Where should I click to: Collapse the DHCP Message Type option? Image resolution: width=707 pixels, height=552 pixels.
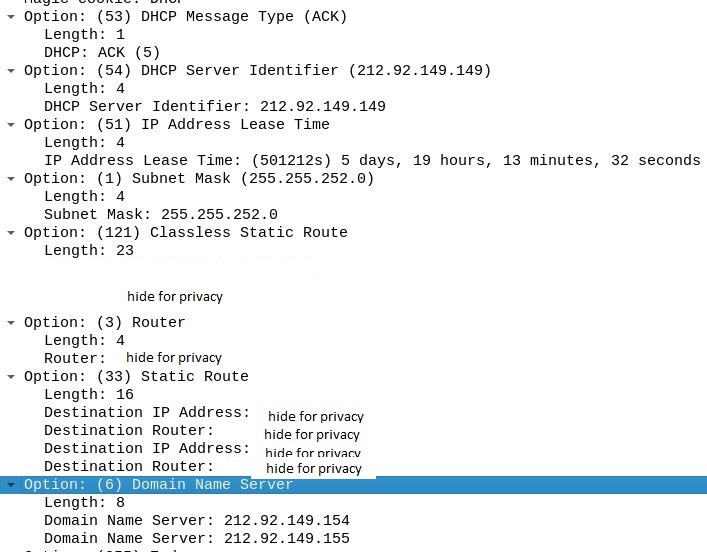[x=10, y=17]
